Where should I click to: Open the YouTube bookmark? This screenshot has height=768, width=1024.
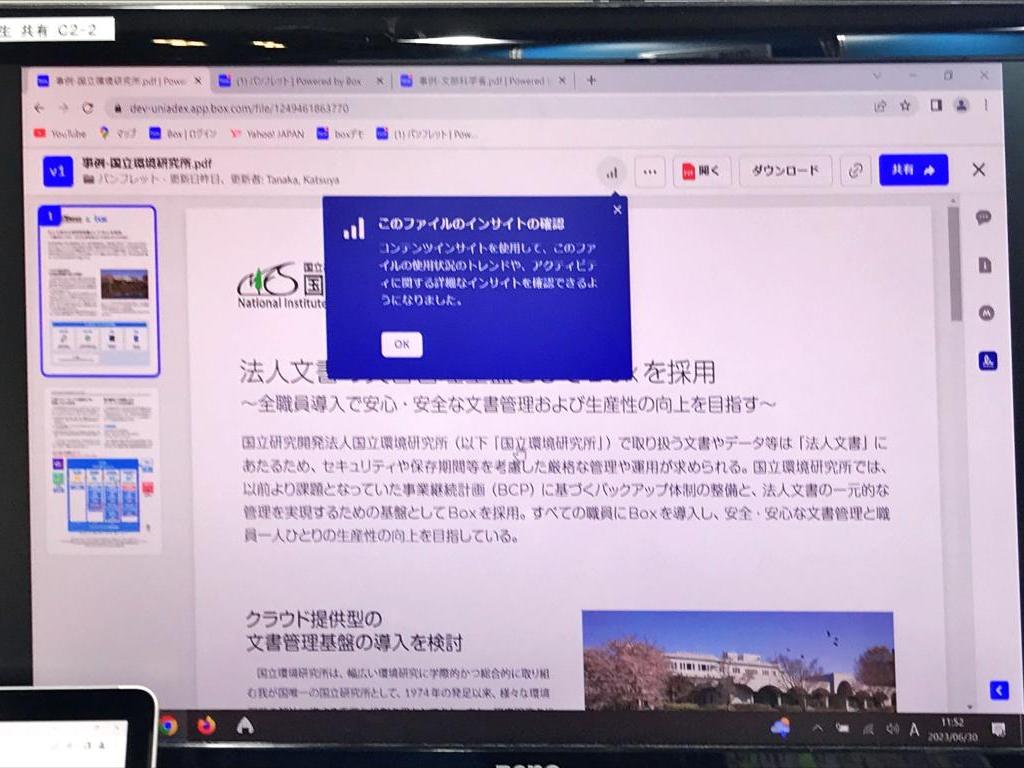(x=60, y=133)
